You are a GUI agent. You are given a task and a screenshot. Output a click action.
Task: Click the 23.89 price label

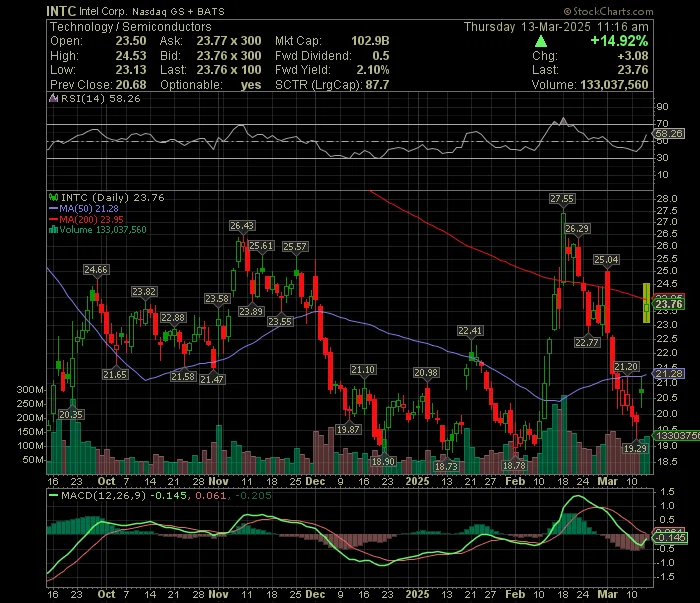[x=251, y=312]
